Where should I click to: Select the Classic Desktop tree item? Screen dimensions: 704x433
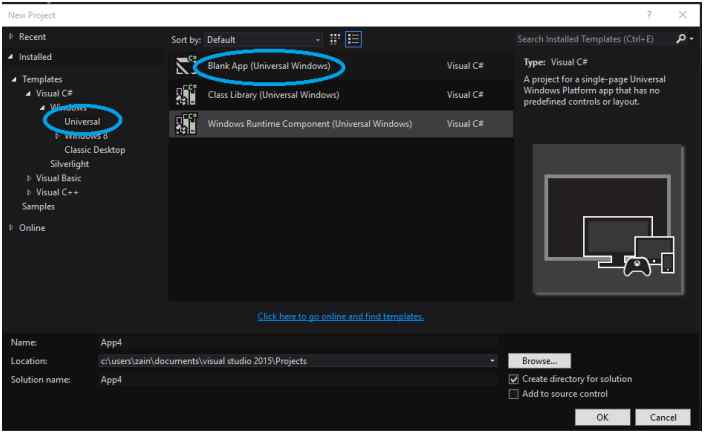[95, 150]
